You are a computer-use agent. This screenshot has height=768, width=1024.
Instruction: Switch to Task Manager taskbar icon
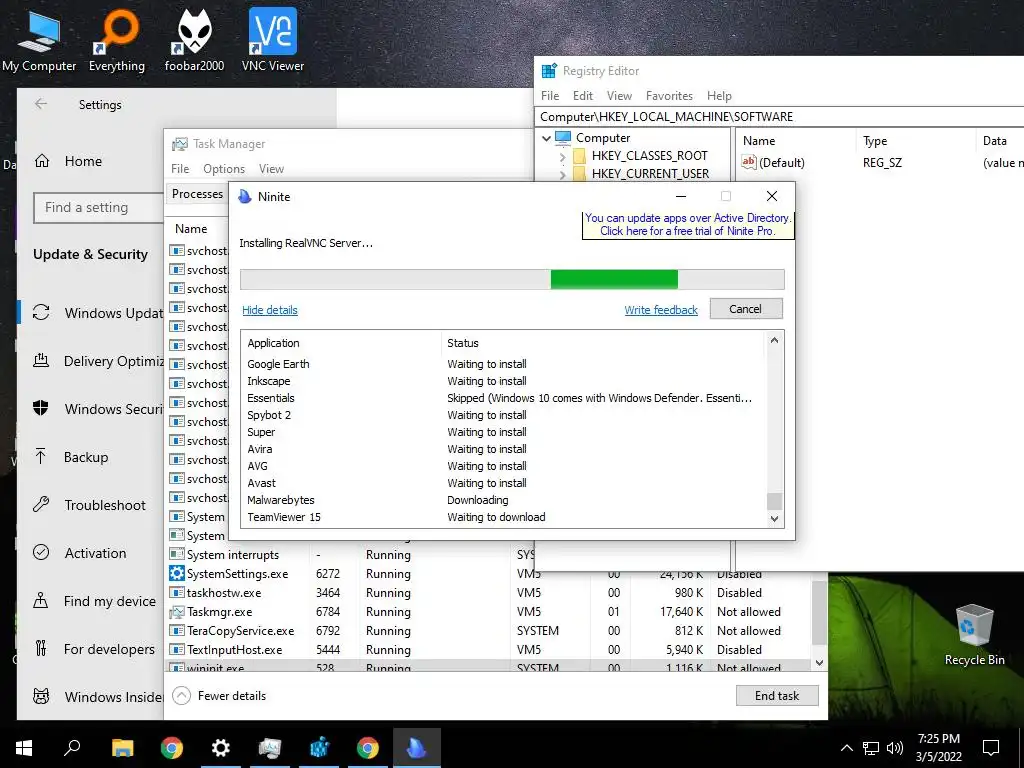coord(270,748)
